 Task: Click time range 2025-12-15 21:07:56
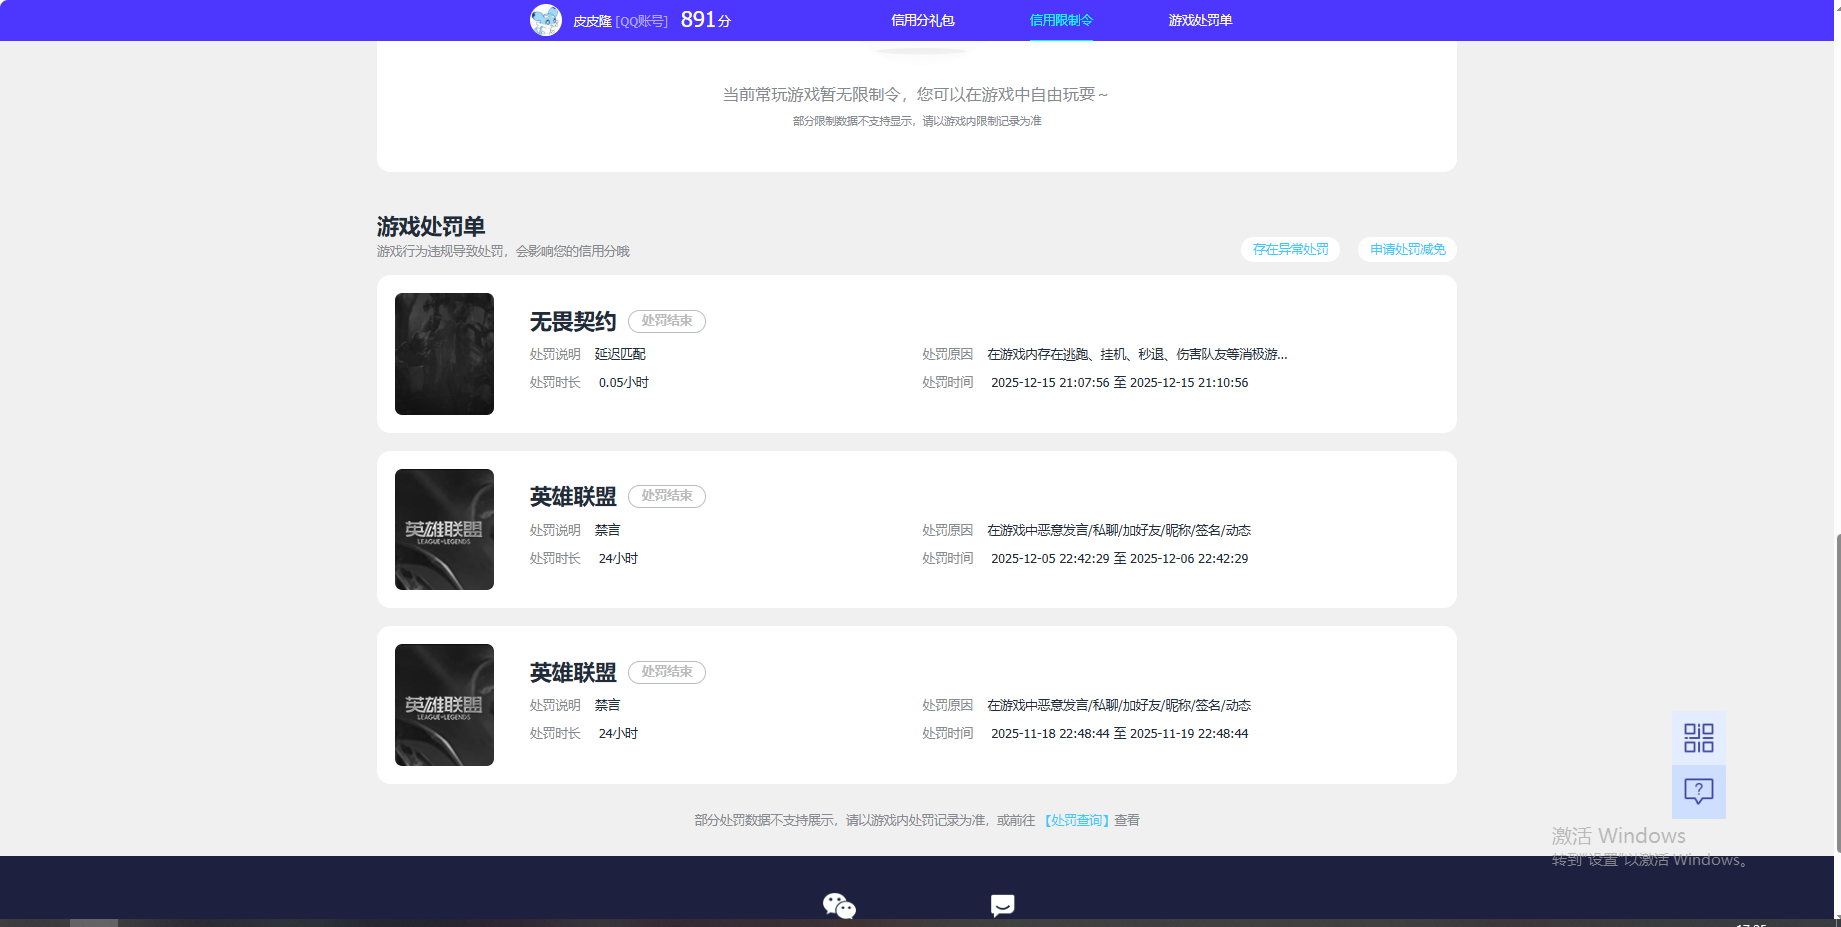[x=1119, y=382]
